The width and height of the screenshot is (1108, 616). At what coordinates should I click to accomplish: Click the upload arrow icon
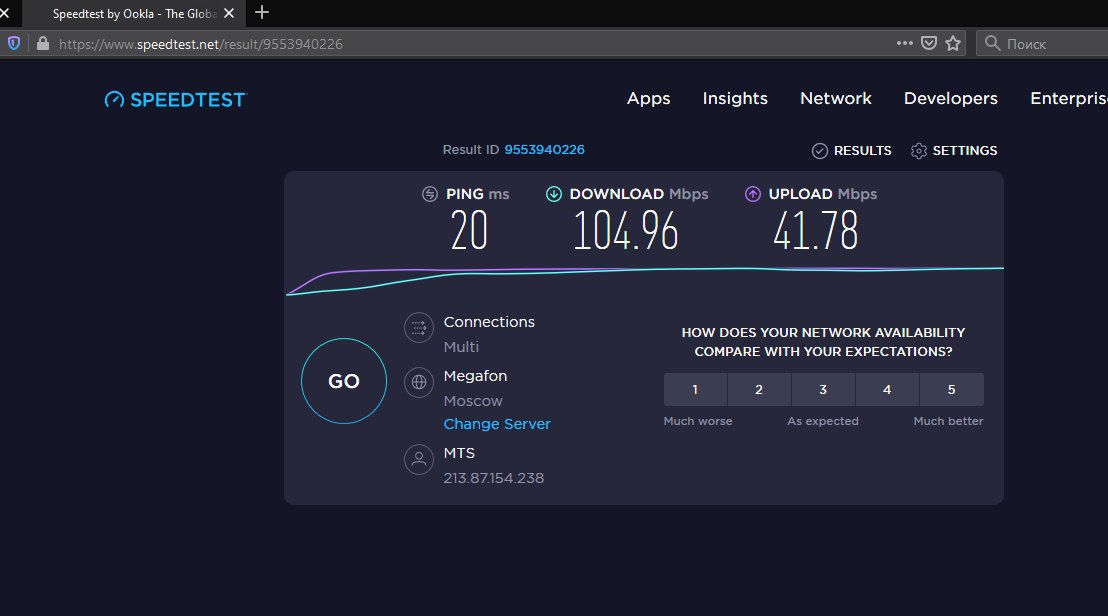pos(753,194)
